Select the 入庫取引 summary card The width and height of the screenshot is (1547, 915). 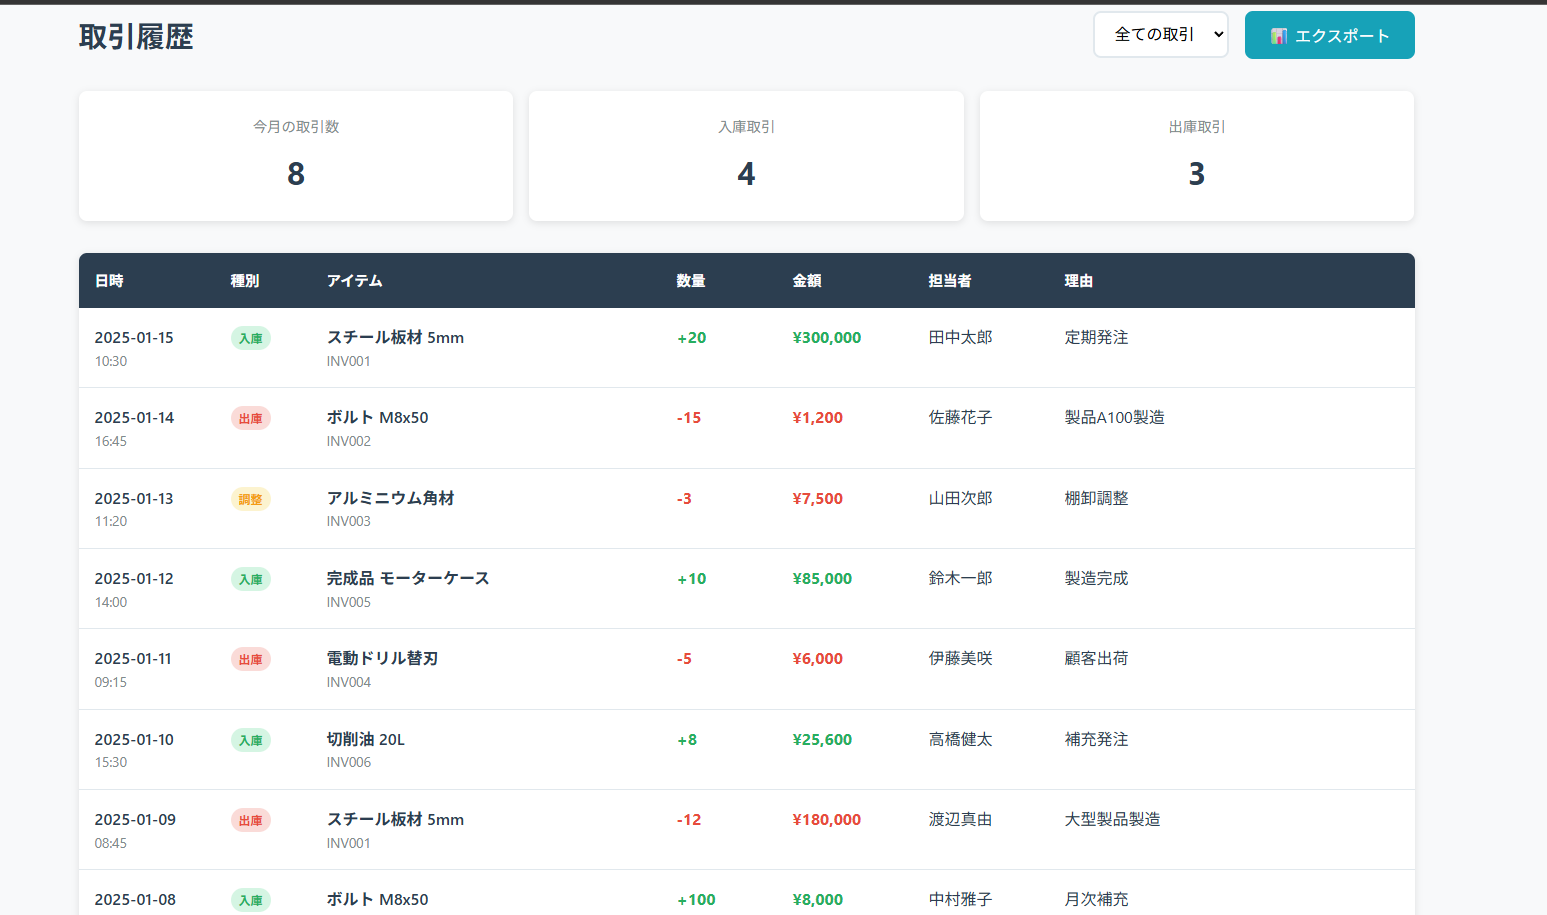tap(746, 156)
